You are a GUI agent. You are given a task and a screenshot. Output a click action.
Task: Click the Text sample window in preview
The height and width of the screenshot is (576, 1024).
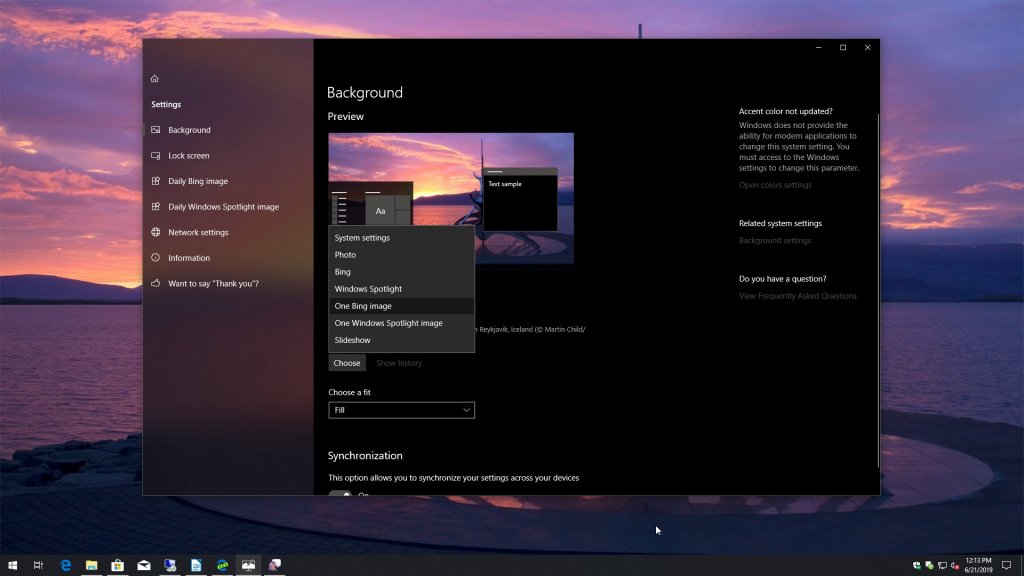[520, 199]
